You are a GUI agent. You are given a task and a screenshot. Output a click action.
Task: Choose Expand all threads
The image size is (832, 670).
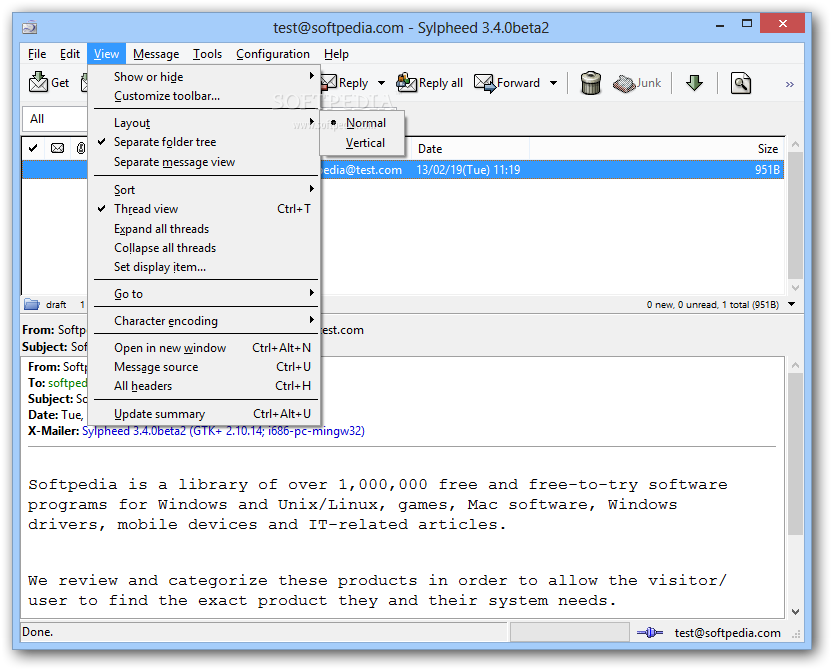(204, 229)
